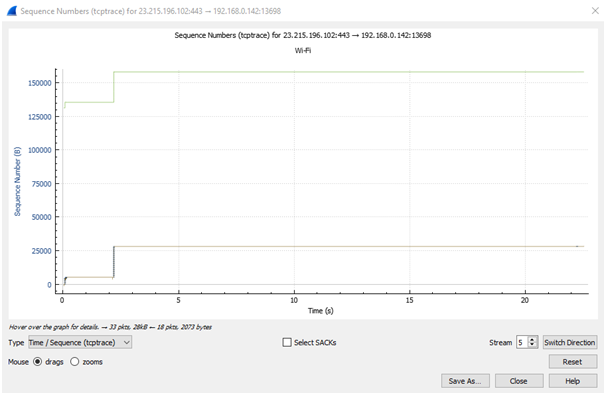Click into the Stream number field
This screenshot has width=611, height=395.
[x=522, y=342]
